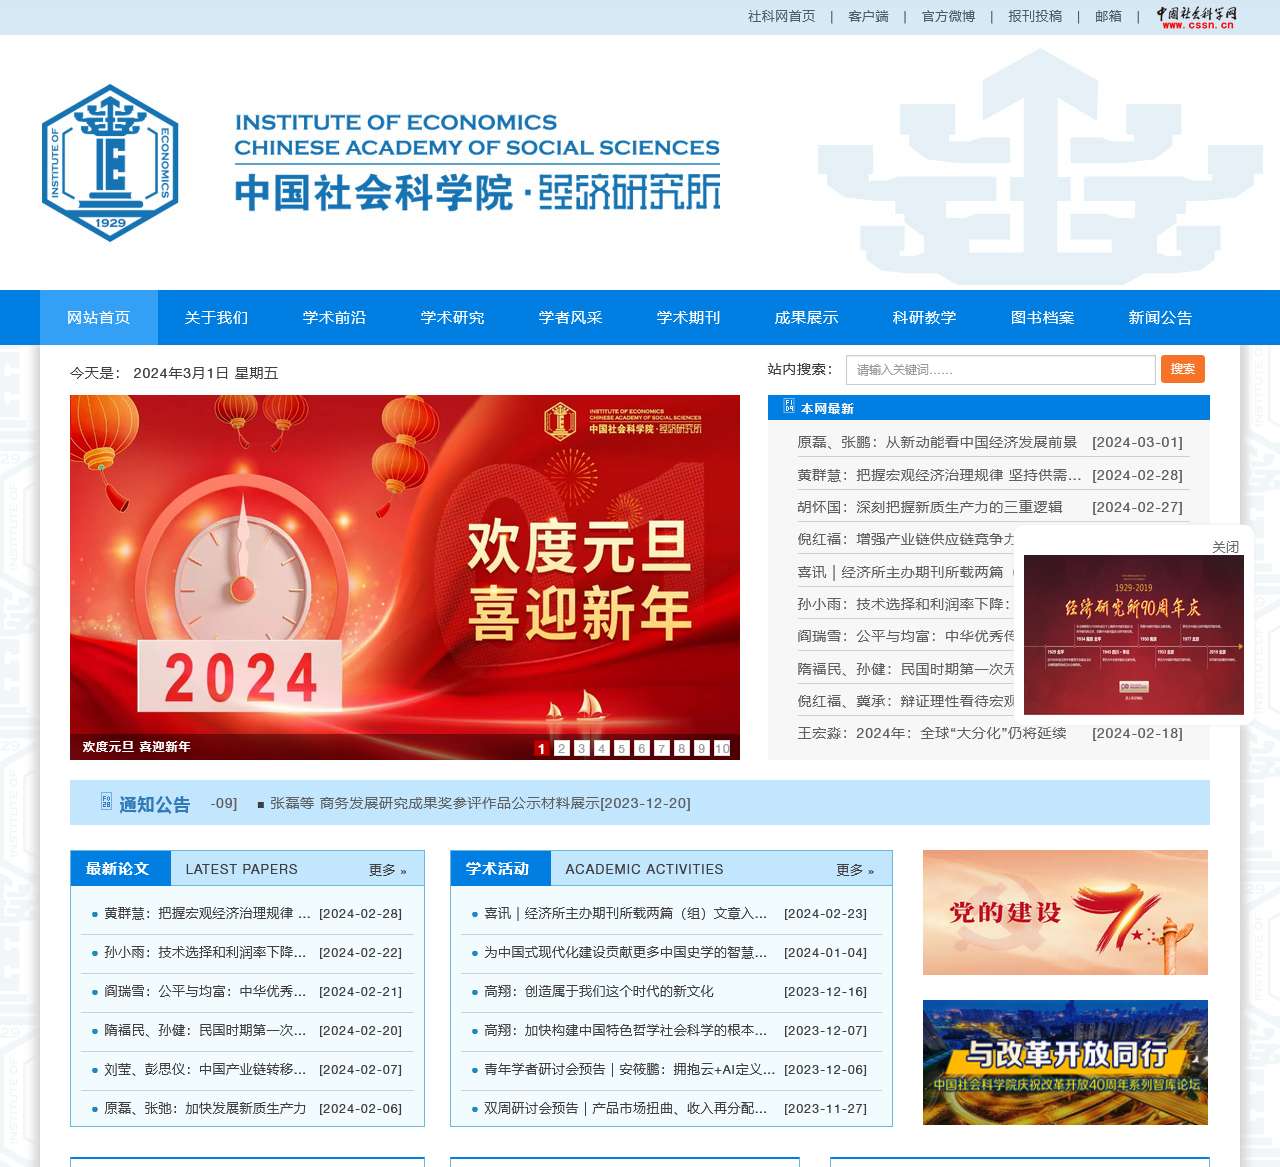Click the 与改革开放同行 banner
1280x1167 pixels.
pos(1065,1063)
